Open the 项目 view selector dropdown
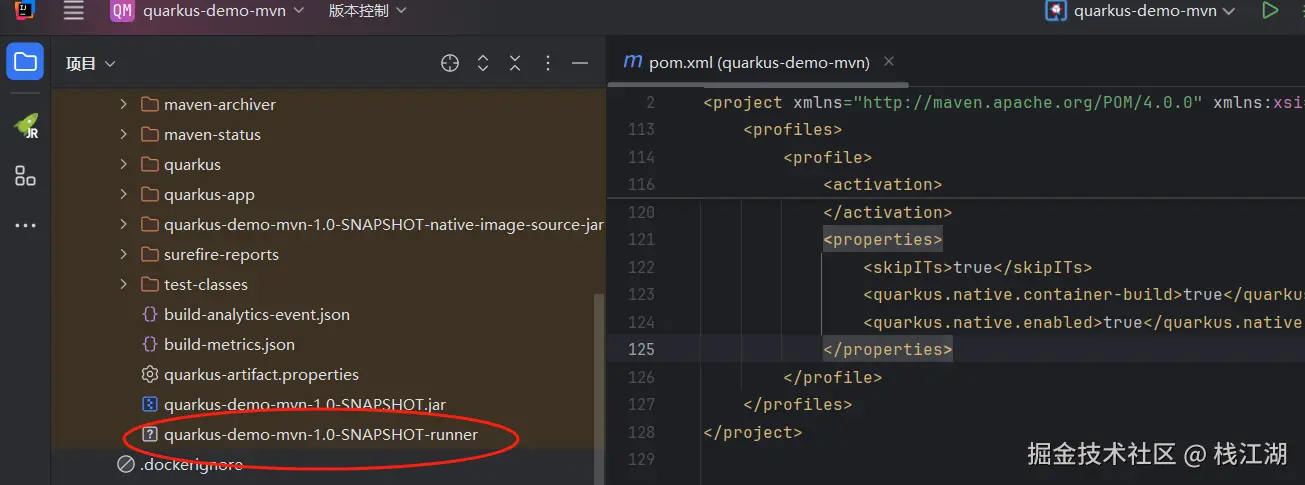1305x485 pixels. (91, 63)
